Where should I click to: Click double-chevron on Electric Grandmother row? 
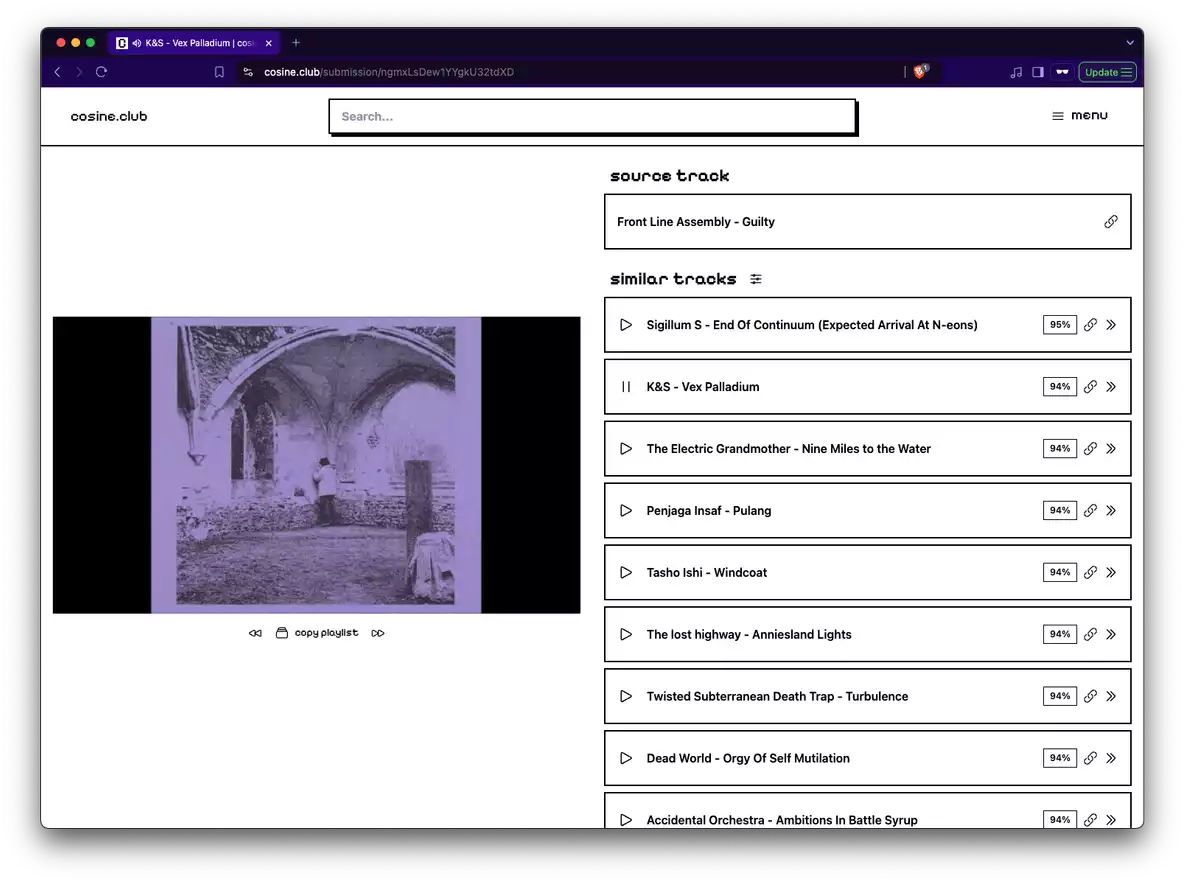coord(1111,449)
